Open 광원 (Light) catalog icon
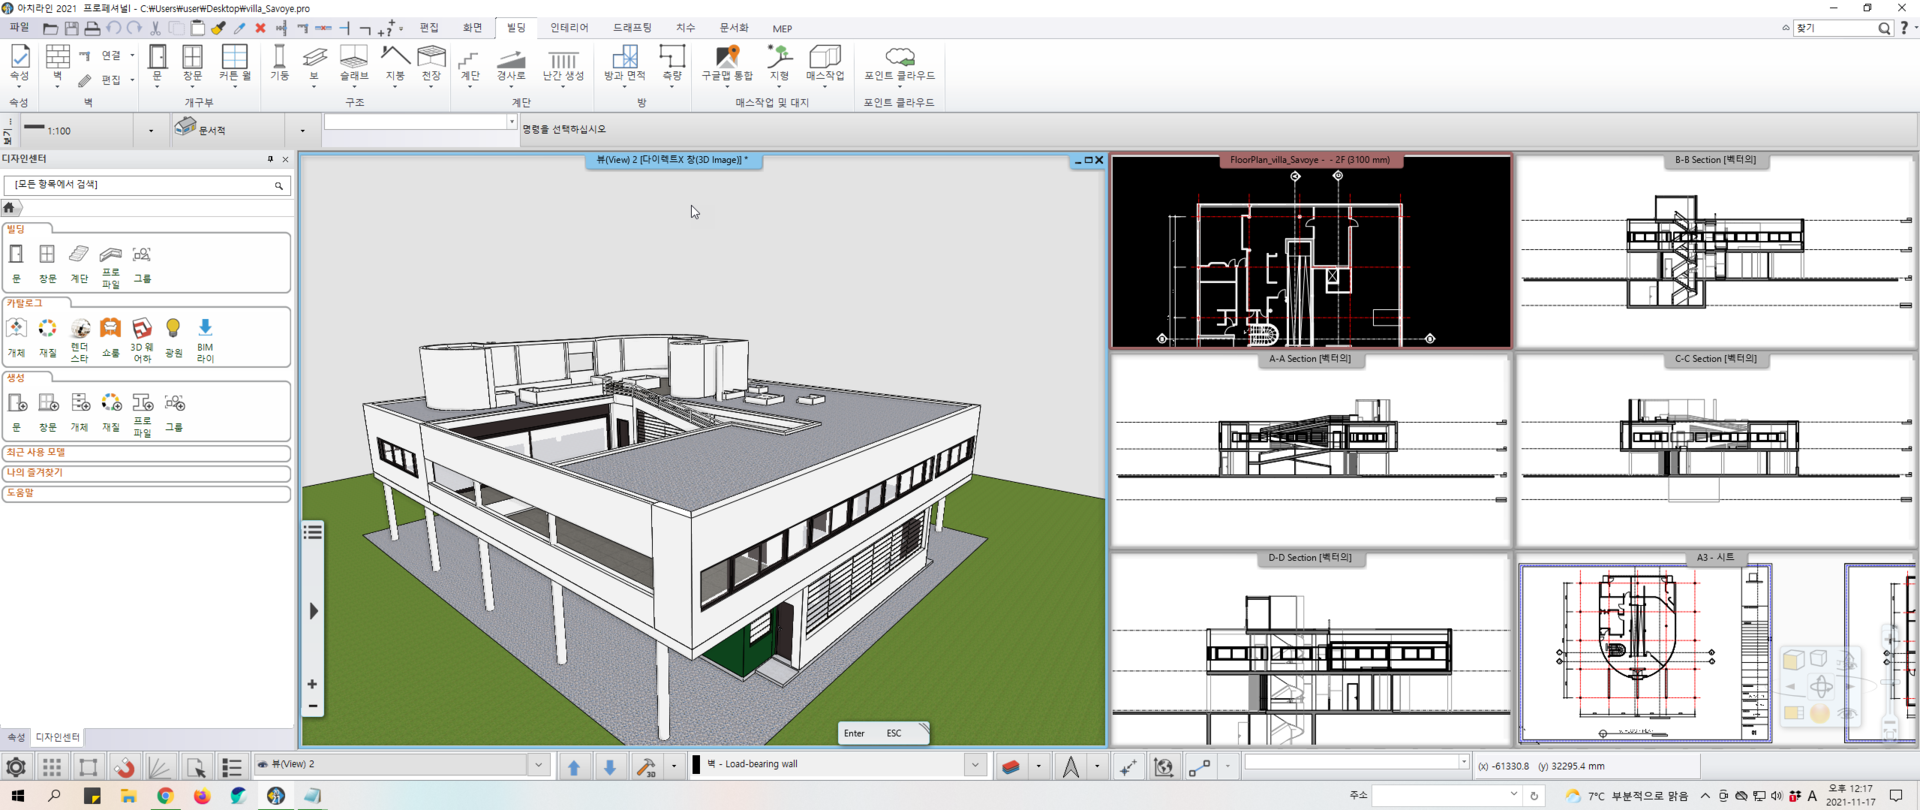Image resolution: width=1920 pixels, height=810 pixels. [x=173, y=338]
